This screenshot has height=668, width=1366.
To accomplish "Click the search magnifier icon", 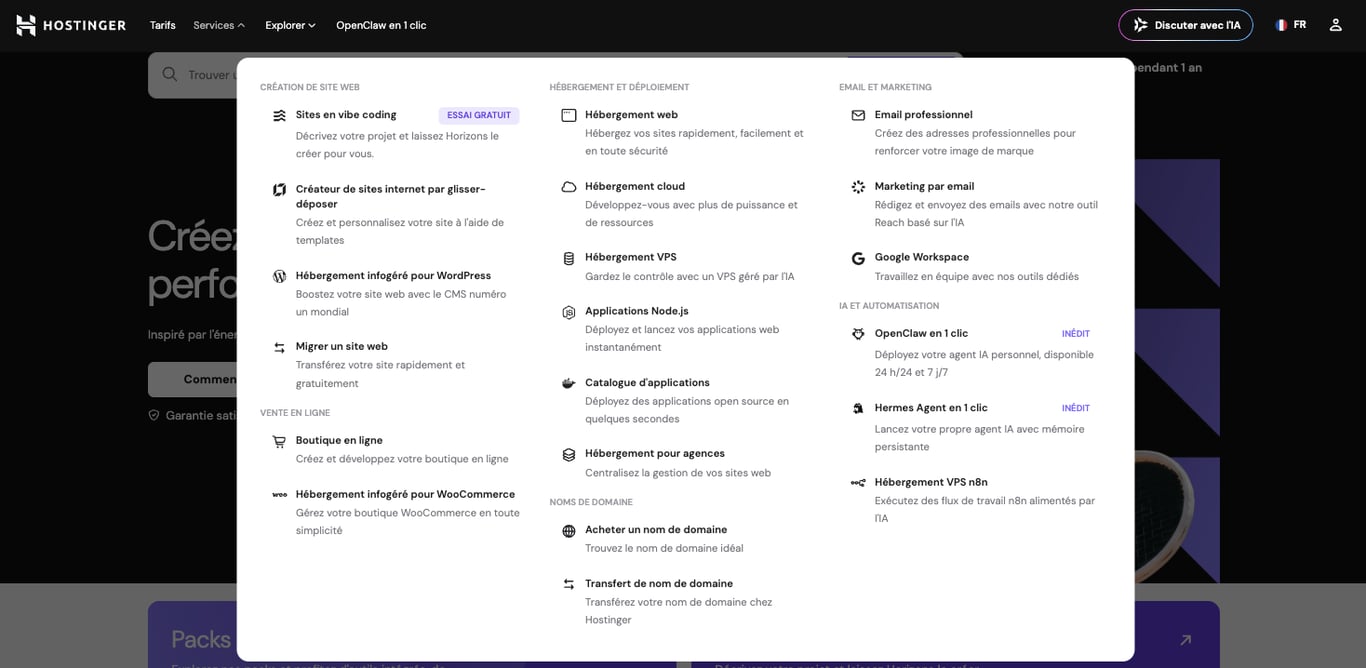I will (170, 74).
